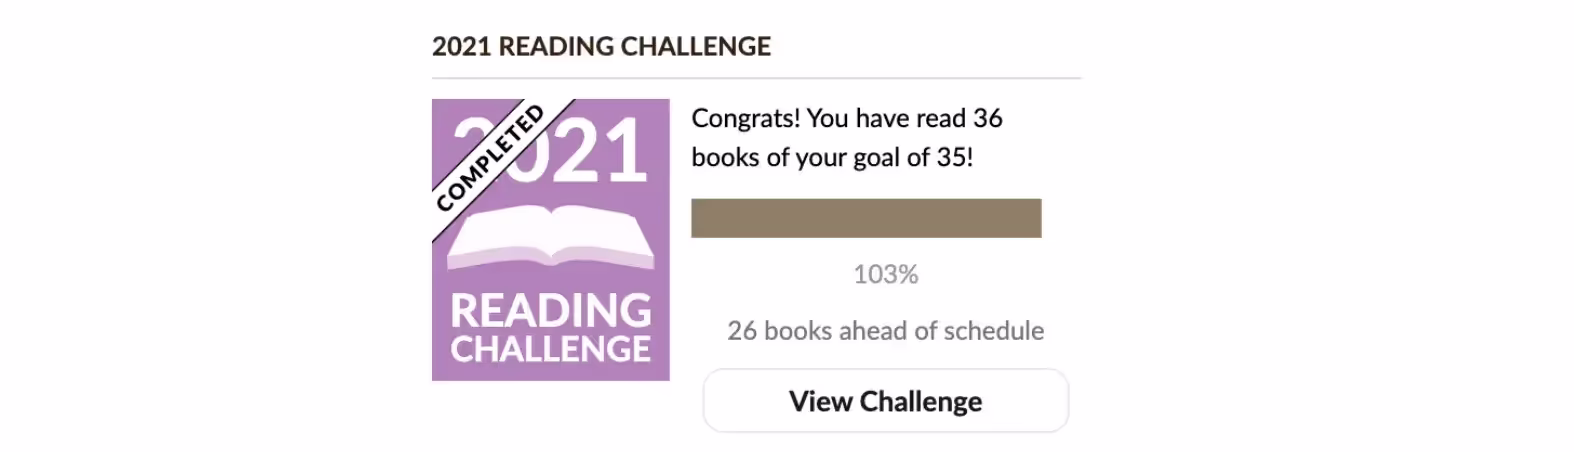The image size is (1574, 452).
Task: Click the word READING on purple badge
Action: click(551, 310)
